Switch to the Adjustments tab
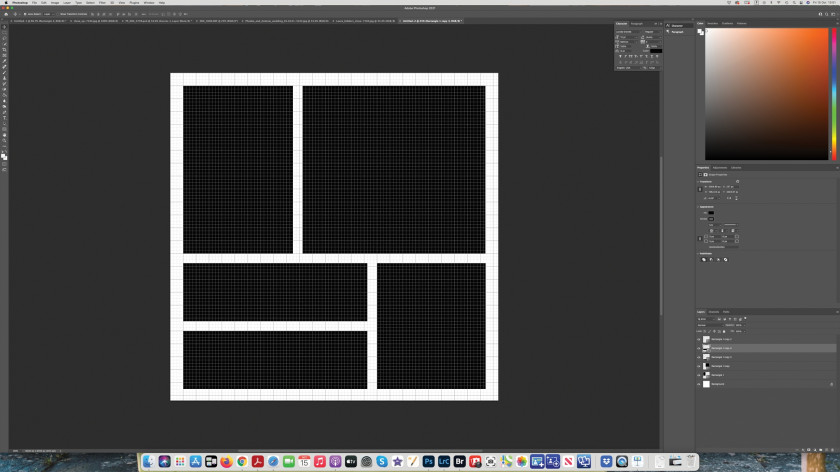Image resolution: width=840 pixels, height=472 pixels. 719,168
